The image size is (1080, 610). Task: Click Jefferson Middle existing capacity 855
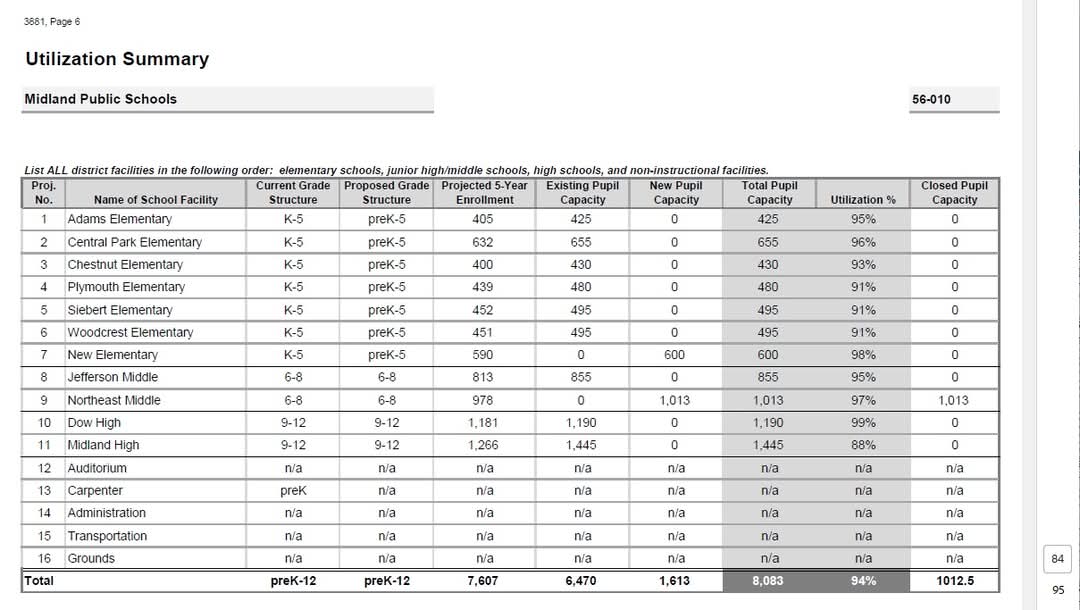[581, 377]
